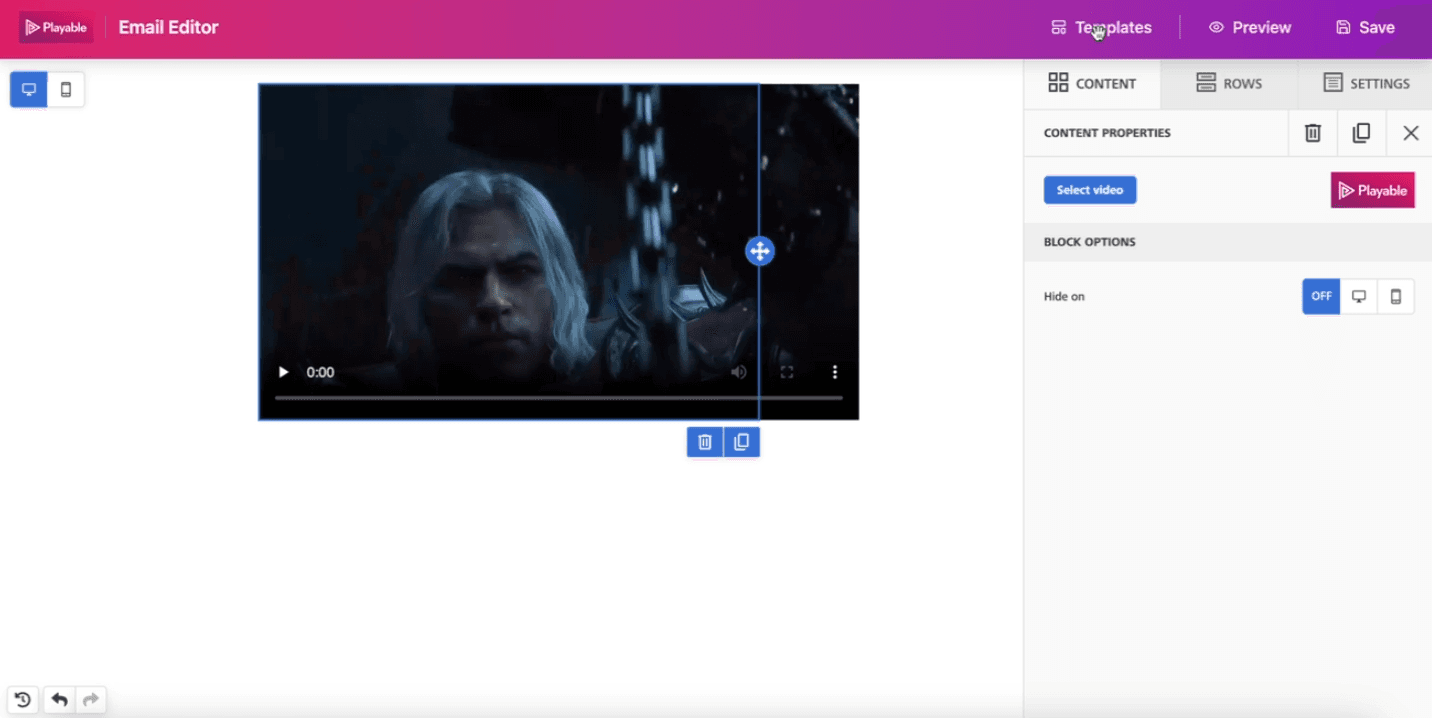Click the Content Properties heading
Screen dimensions: 1432x718
pos(1107,133)
